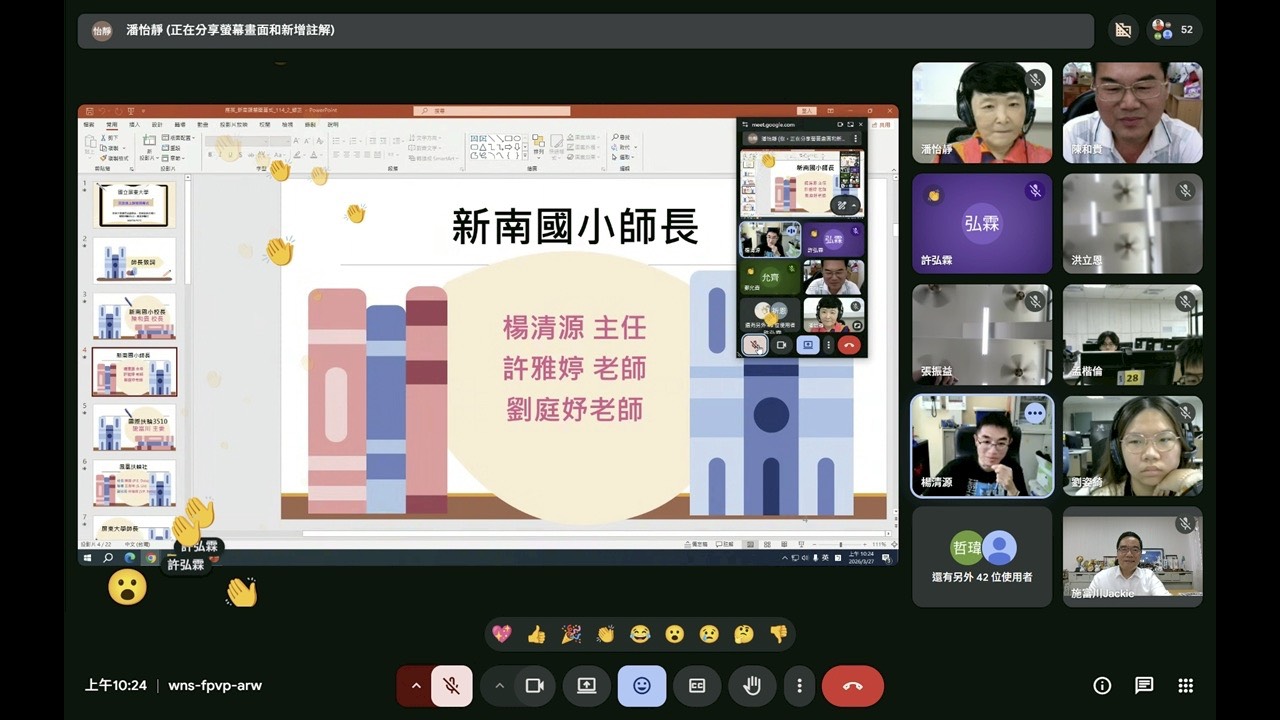Send the sparkling heart reaction
The image size is (1280, 720).
click(x=502, y=634)
